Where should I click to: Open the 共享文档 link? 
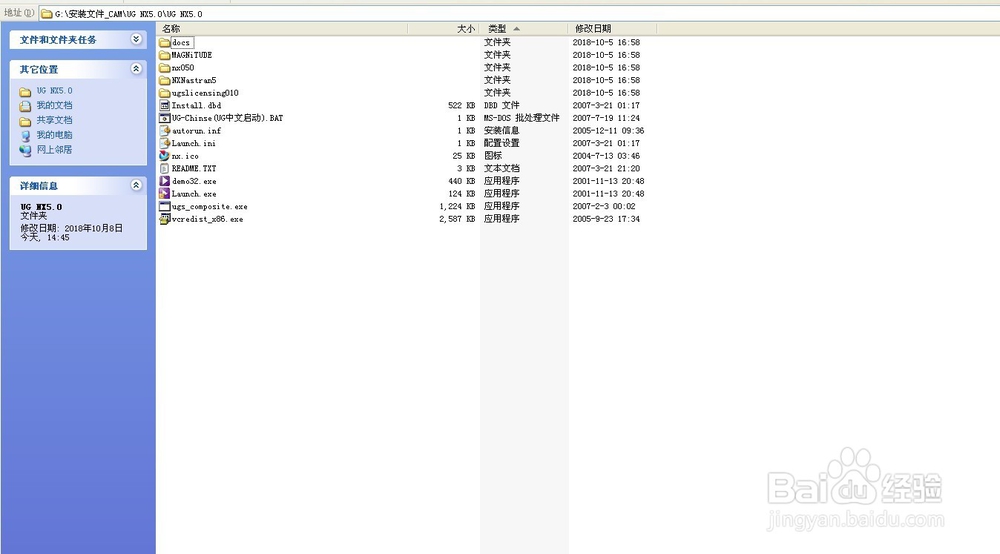click(54, 120)
